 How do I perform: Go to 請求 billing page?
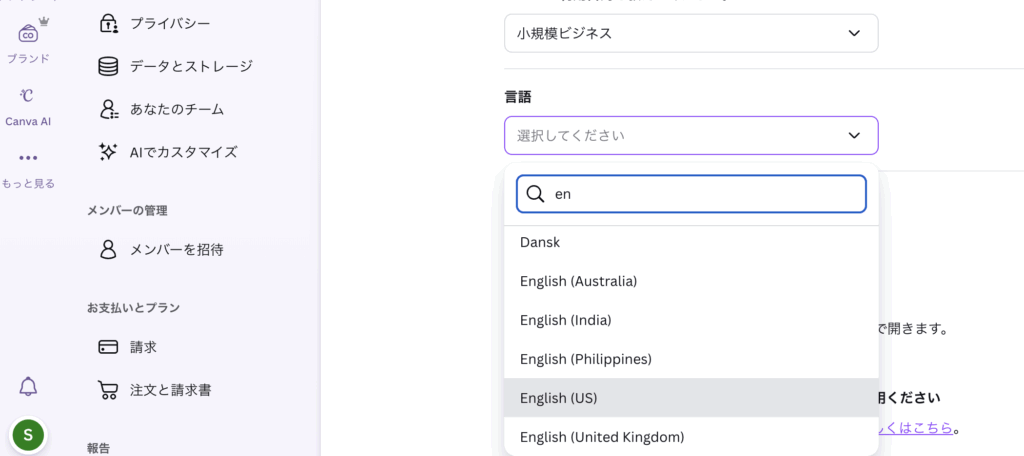tap(143, 347)
